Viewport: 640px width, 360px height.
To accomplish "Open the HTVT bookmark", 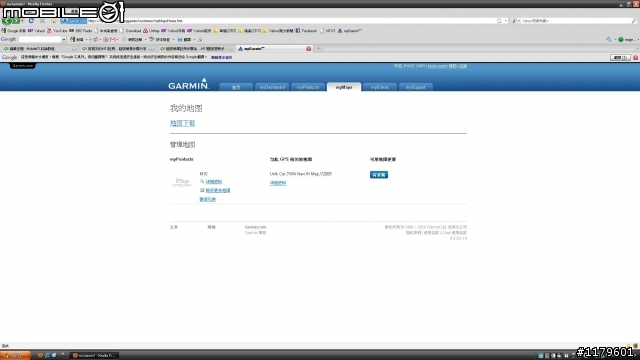I will tap(328, 31).
